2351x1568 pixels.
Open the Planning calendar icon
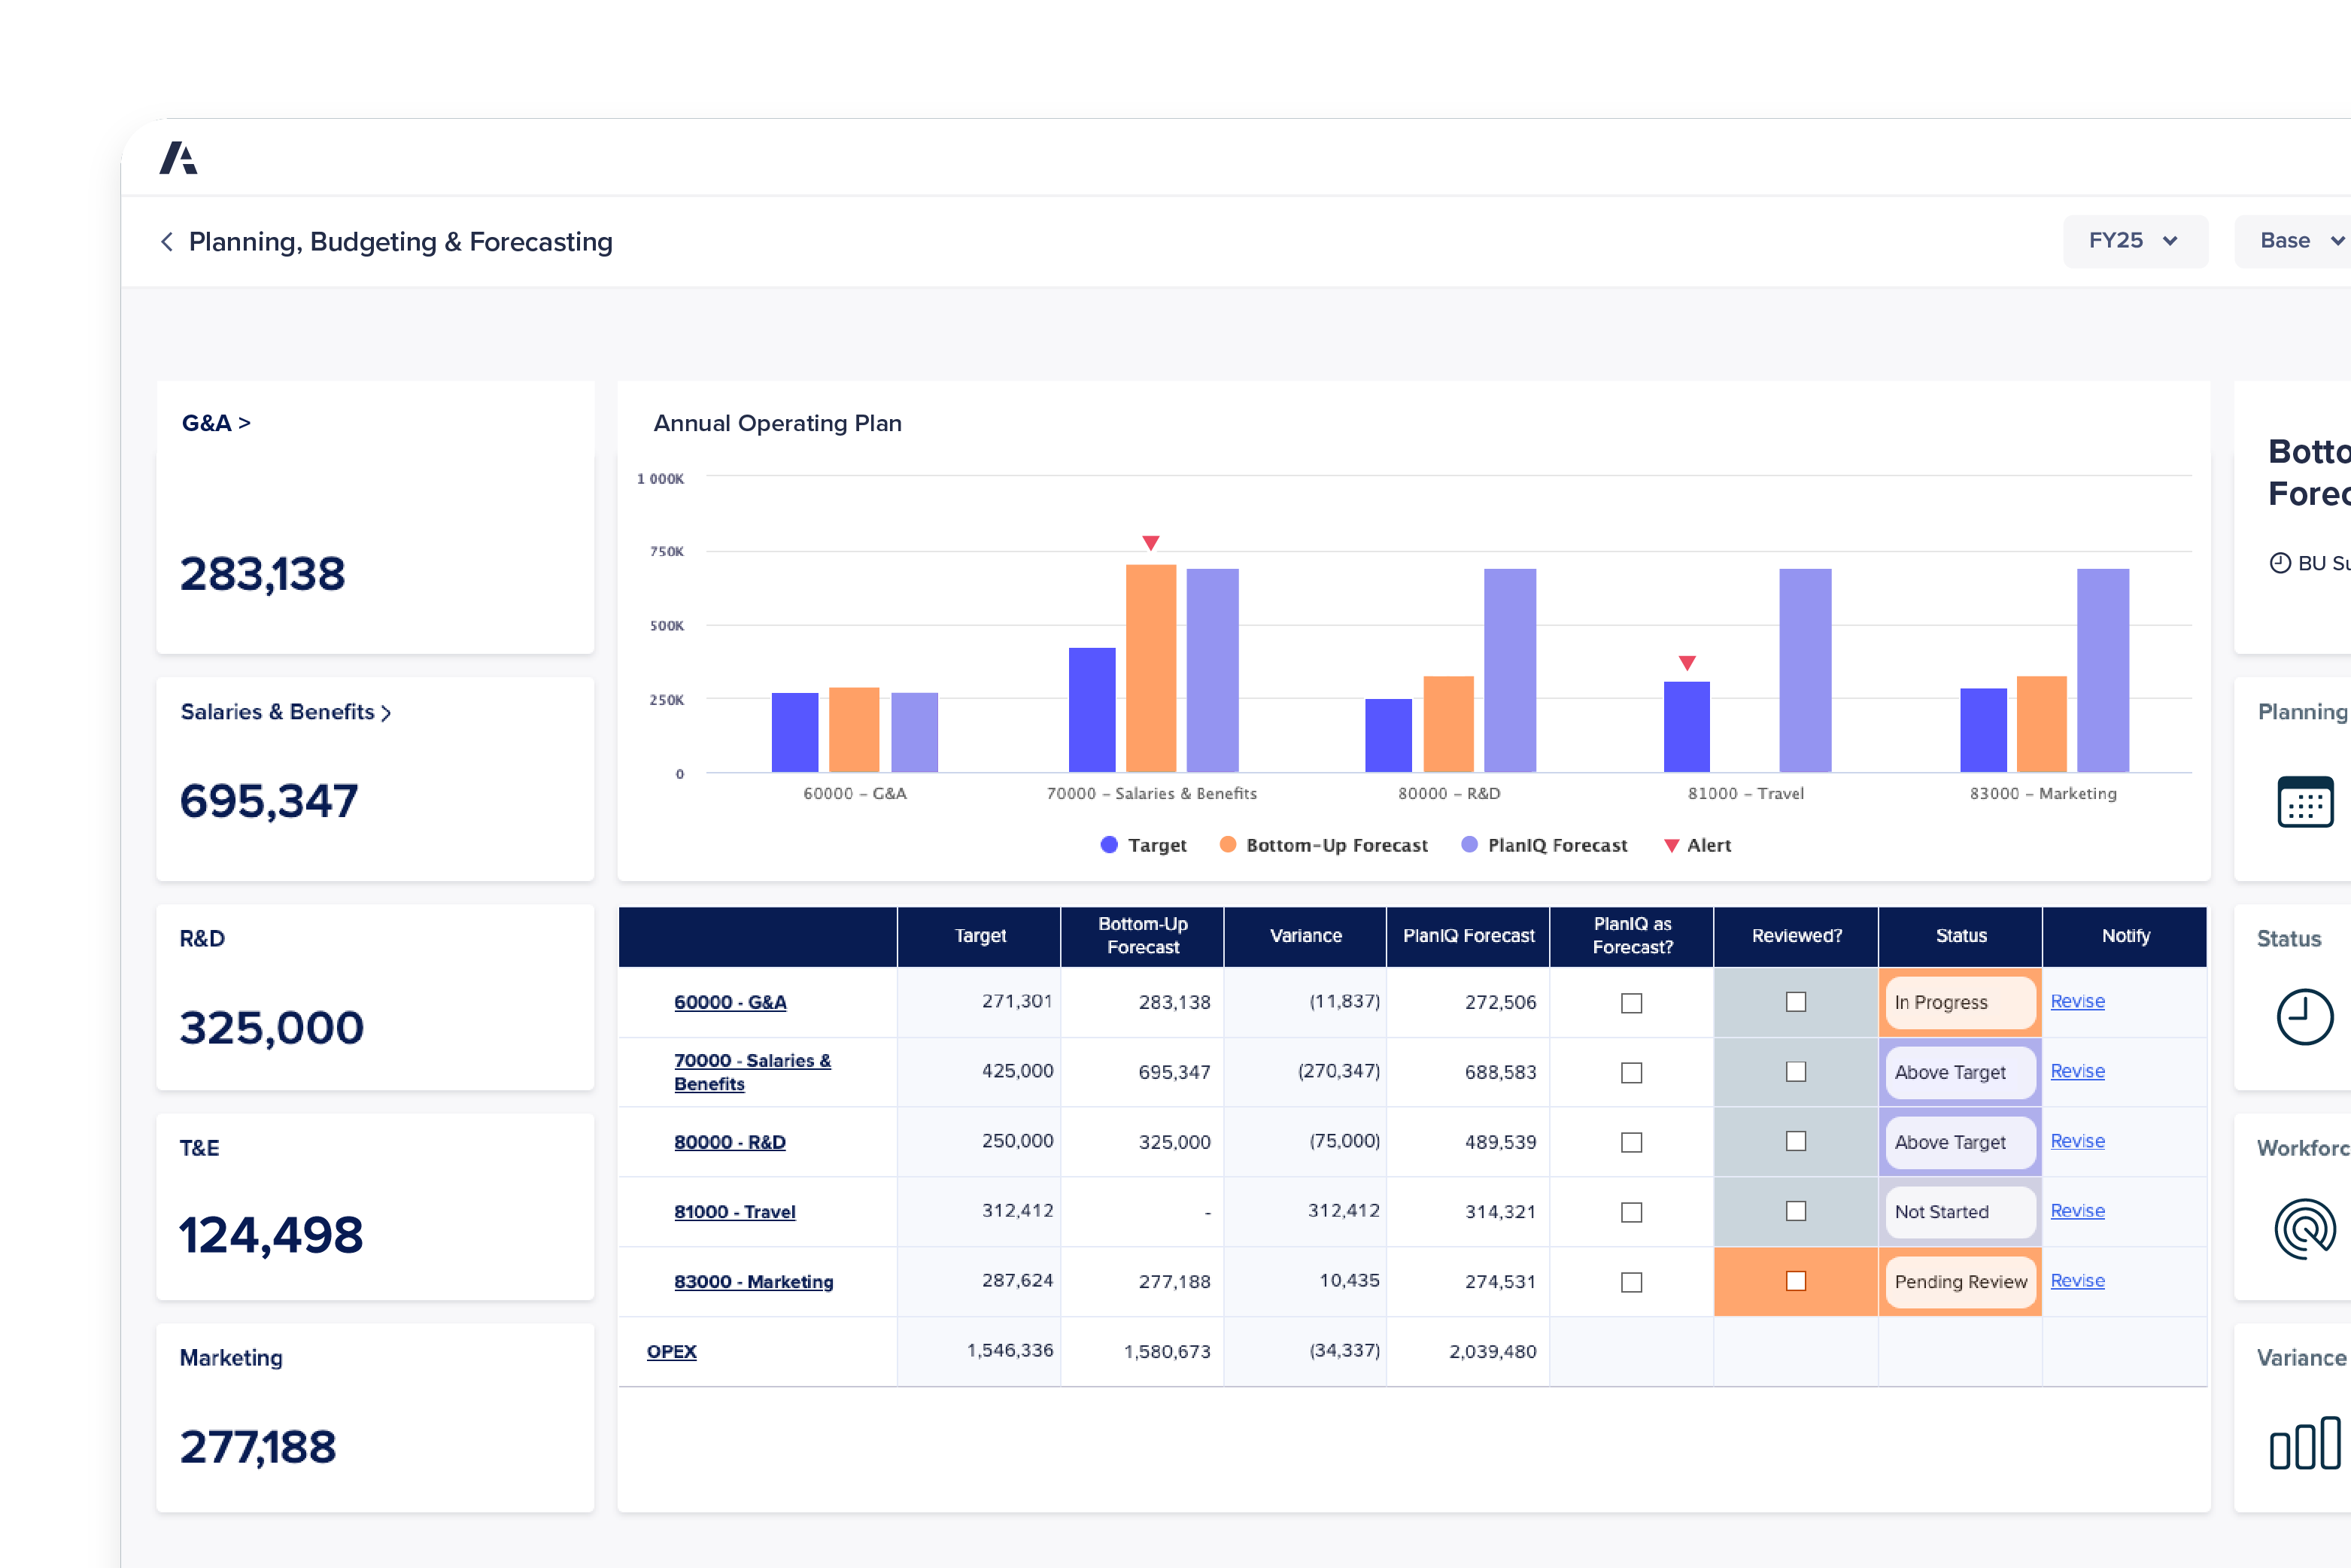click(x=2305, y=802)
